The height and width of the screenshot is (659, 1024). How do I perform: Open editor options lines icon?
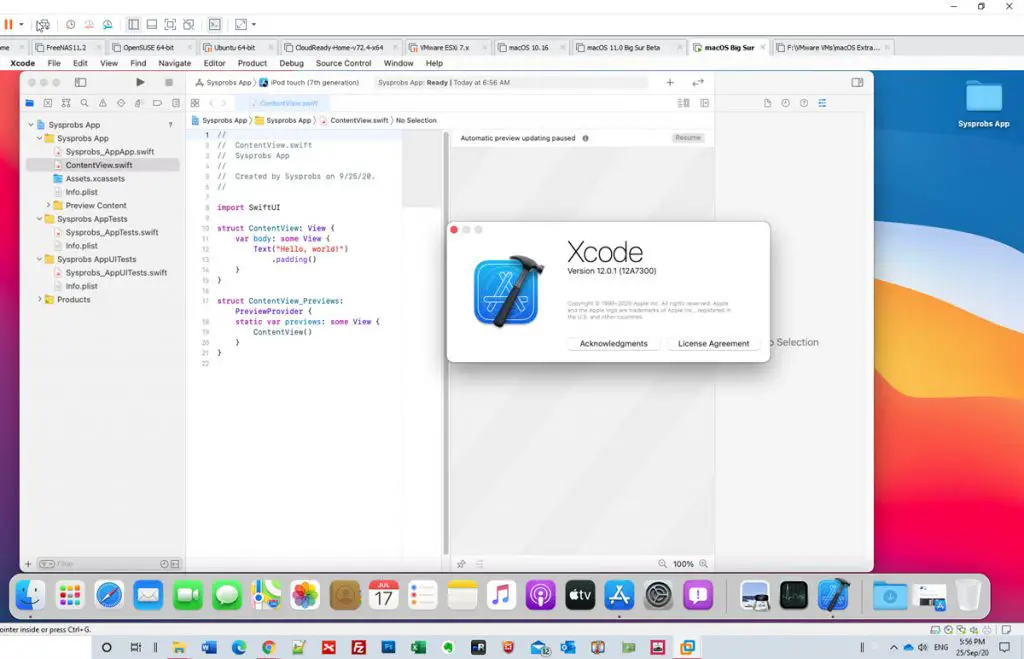coord(683,103)
